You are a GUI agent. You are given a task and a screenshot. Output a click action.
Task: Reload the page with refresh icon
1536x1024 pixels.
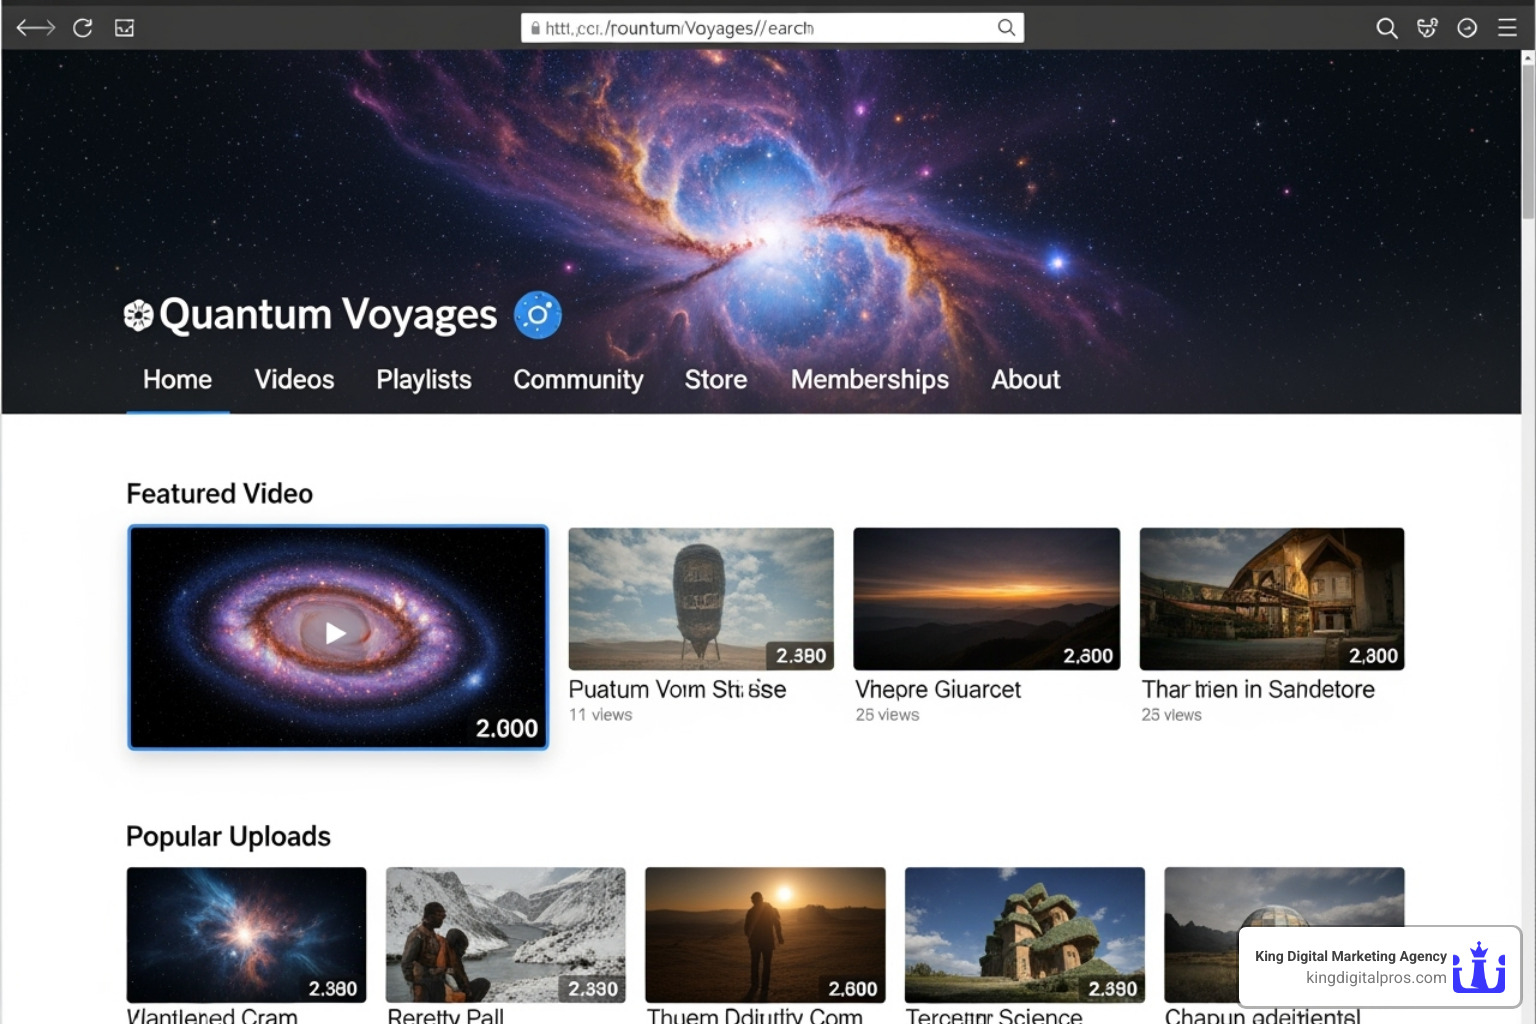click(x=83, y=28)
